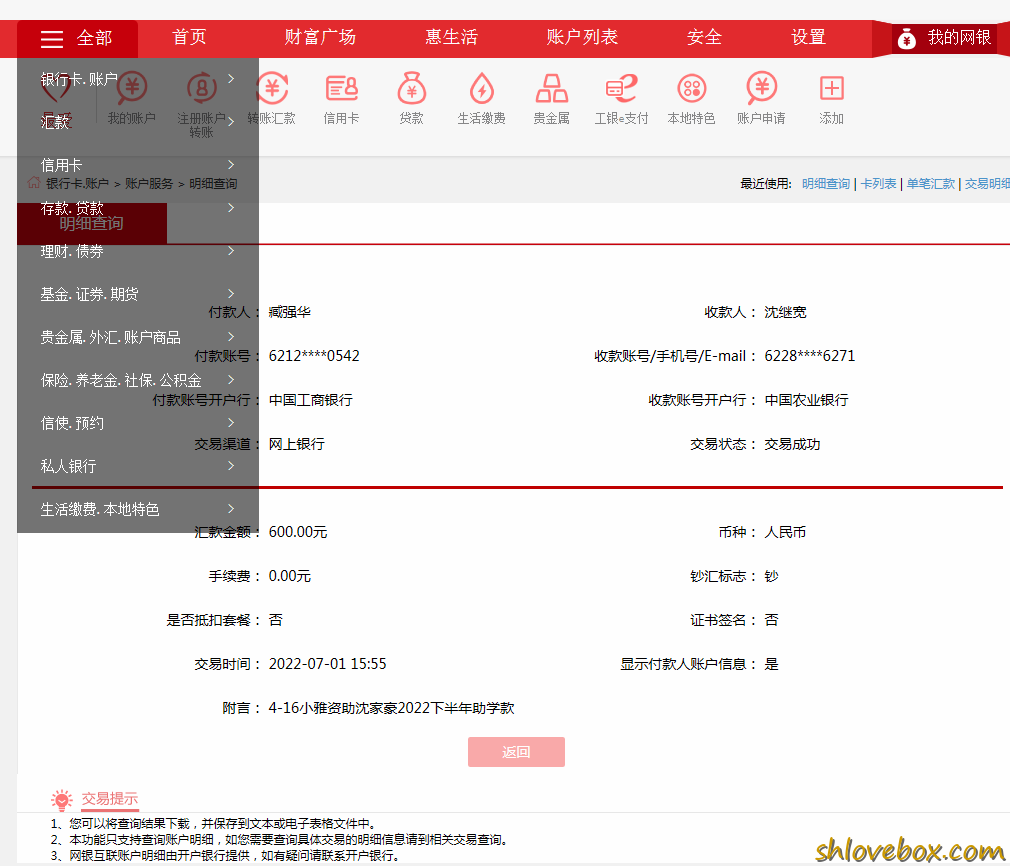Open recent link 单笔汇款
This screenshot has width=1010, height=866.
coord(931,184)
